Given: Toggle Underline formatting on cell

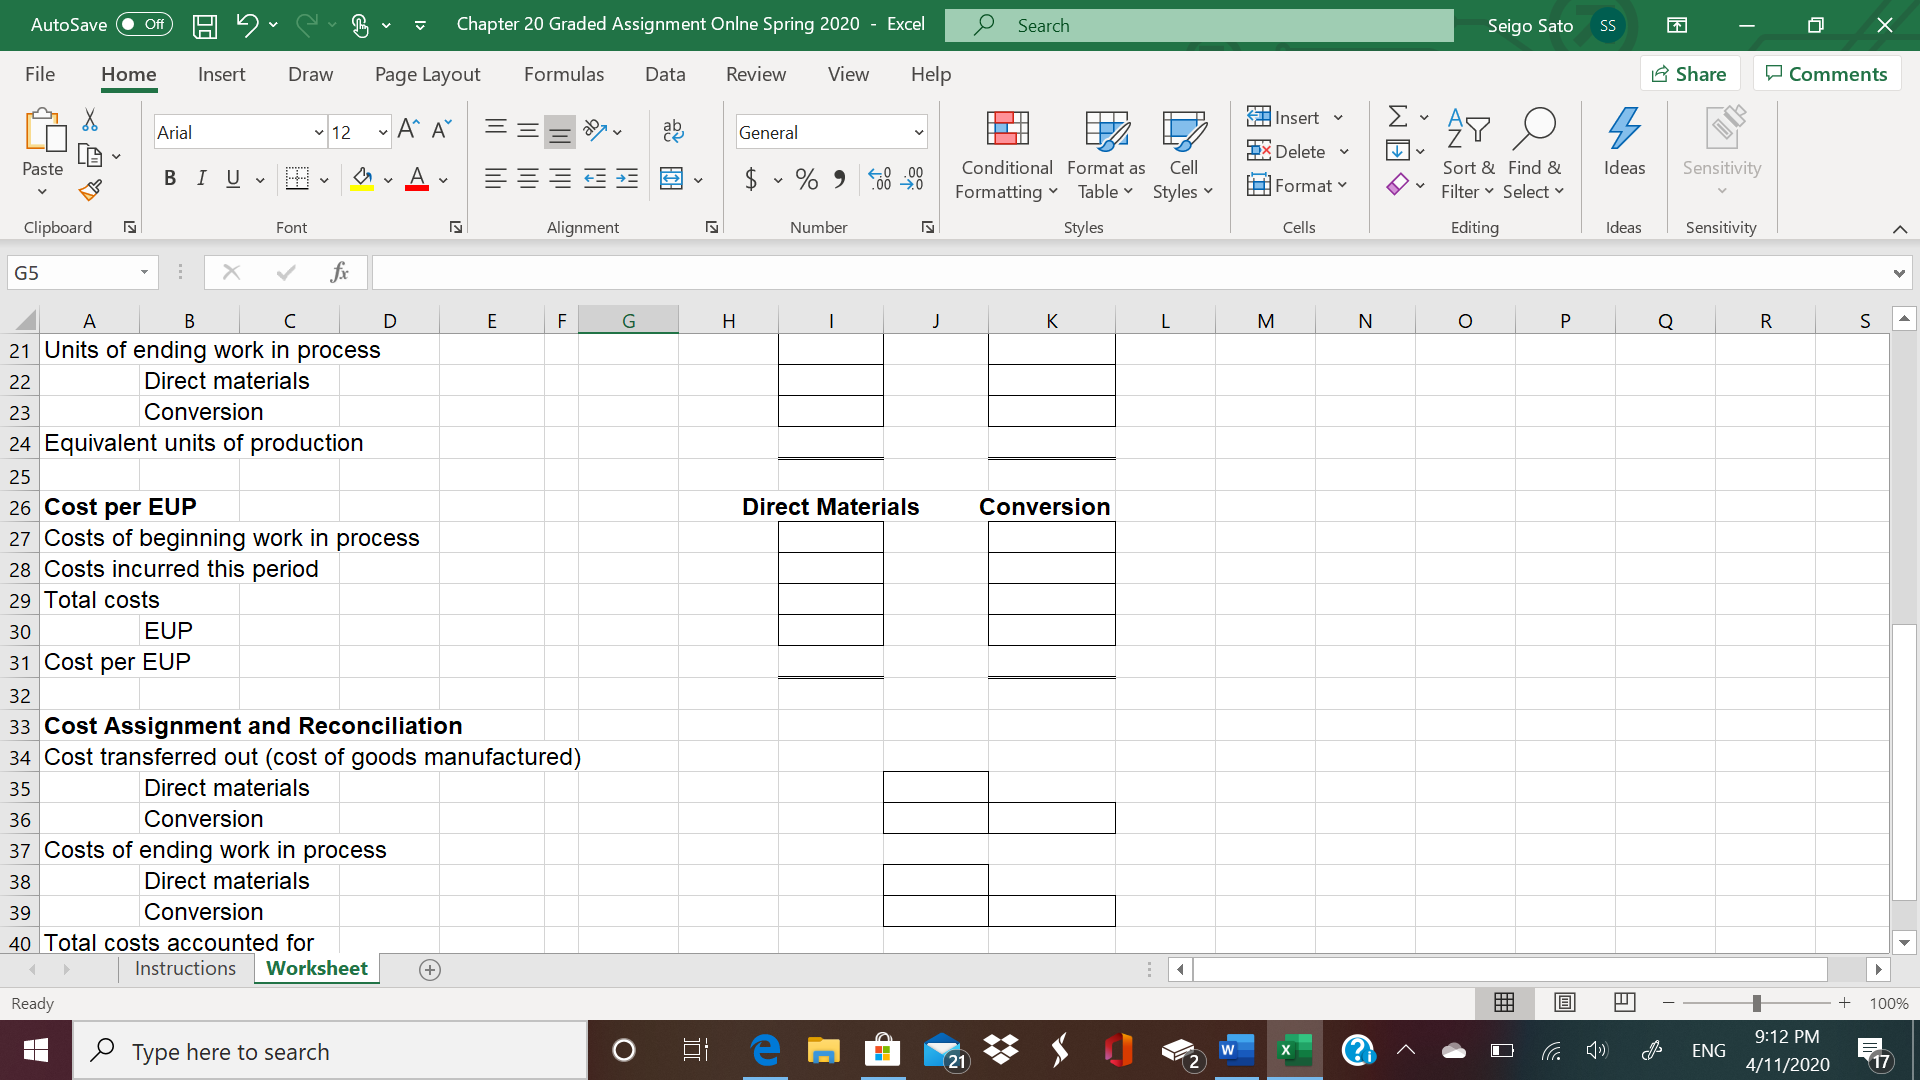Looking at the screenshot, I should coord(232,178).
